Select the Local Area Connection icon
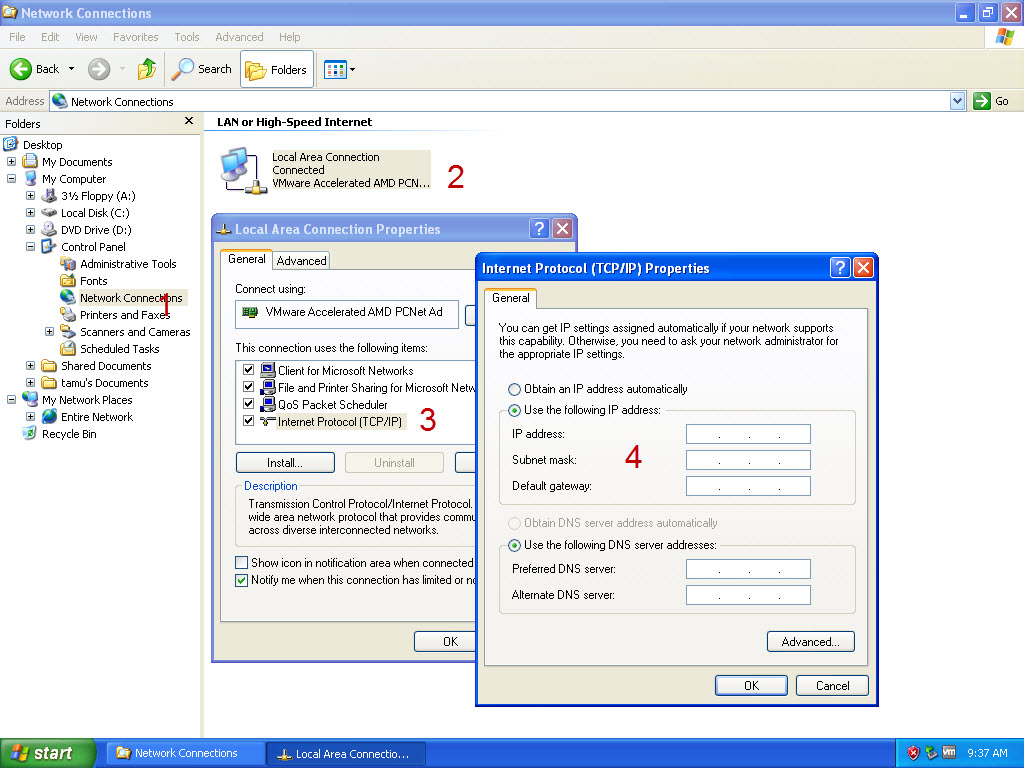1024x768 pixels. click(x=243, y=170)
